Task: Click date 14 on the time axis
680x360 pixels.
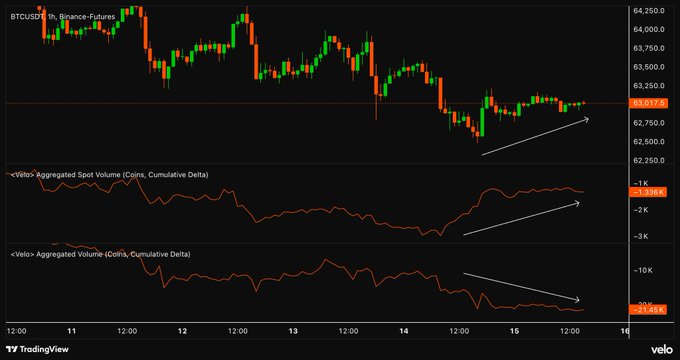Action: (x=404, y=331)
